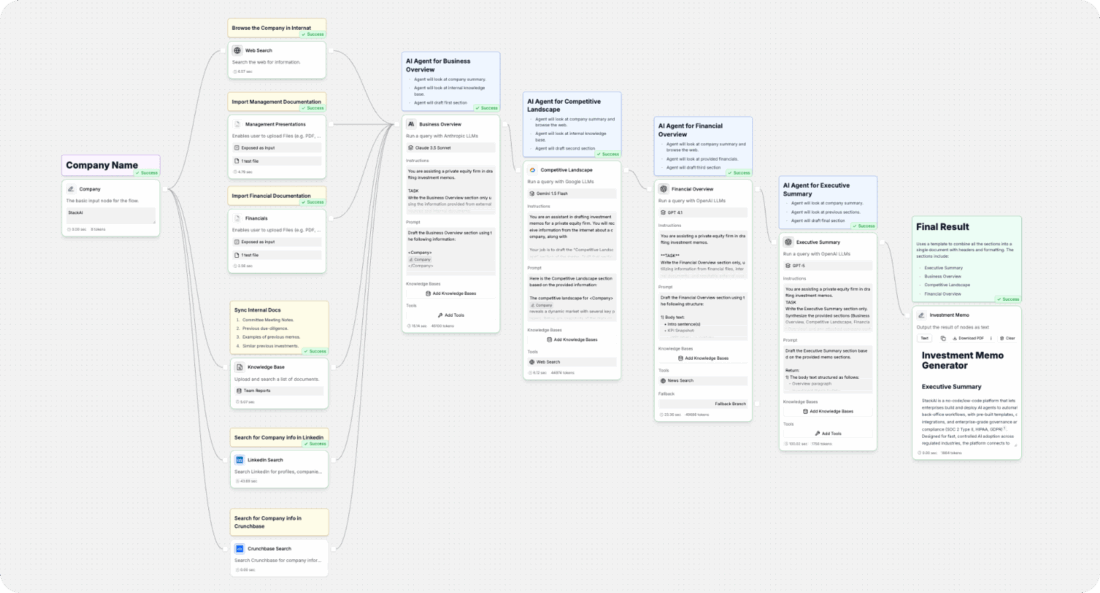Click the Instructions text box in Executive Summary node
Viewport: 1100px width, 593px height.
[x=828, y=308]
